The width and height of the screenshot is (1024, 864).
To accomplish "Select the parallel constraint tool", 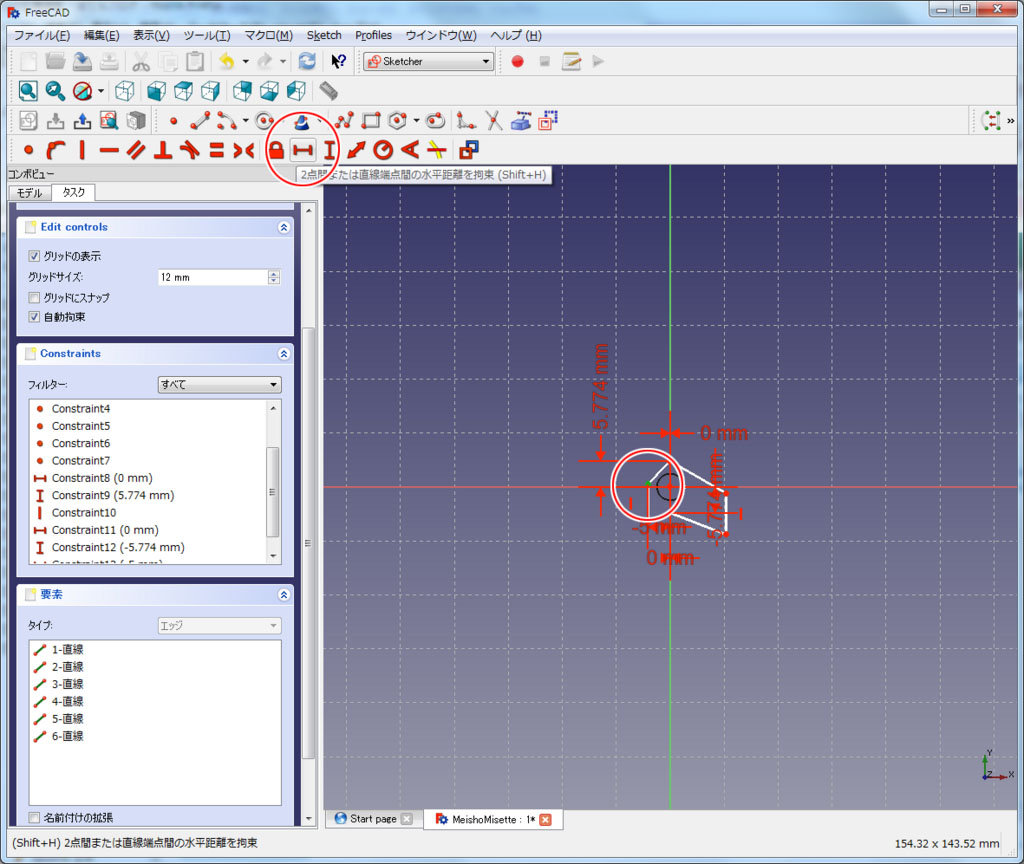I will click(x=136, y=150).
